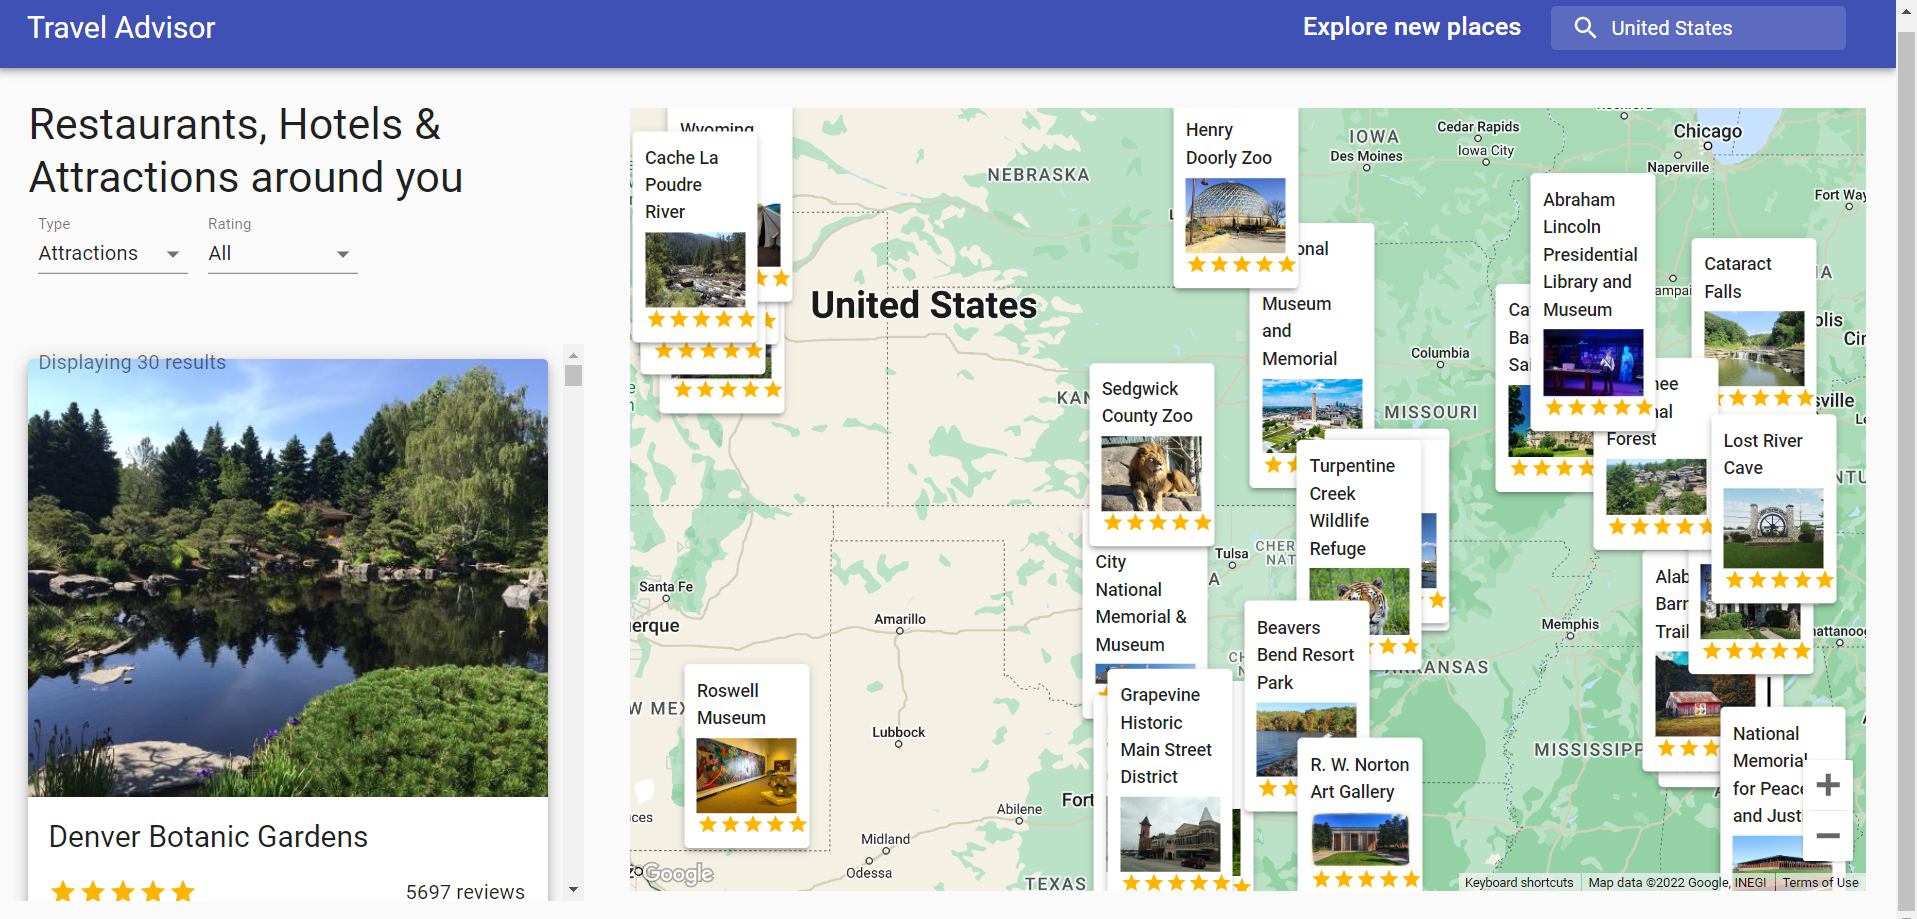This screenshot has width=1917, height=919.
Task: Zoom in on the map
Action: click(x=1828, y=785)
